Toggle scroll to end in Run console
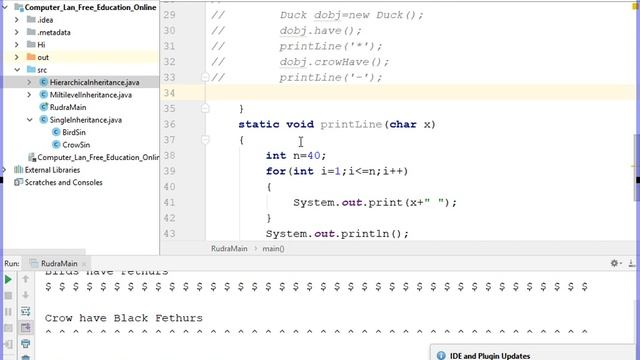The height and width of the screenshot is (360, 640). coord(25,327)
